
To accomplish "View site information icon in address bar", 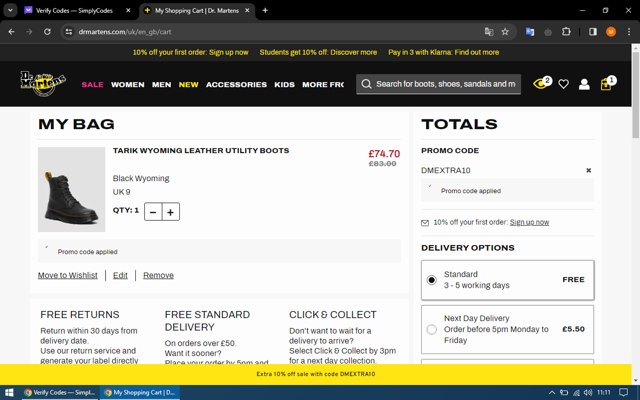I will [69, 31].
